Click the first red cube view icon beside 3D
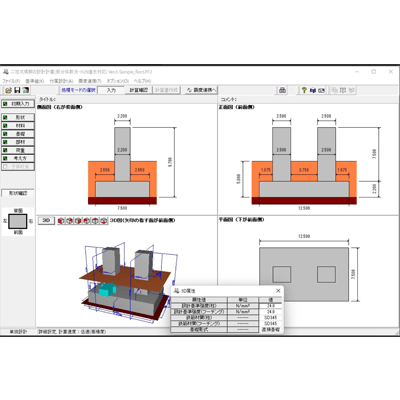The height and width of the screenshot is (400, 400). (x=61, y=221)
